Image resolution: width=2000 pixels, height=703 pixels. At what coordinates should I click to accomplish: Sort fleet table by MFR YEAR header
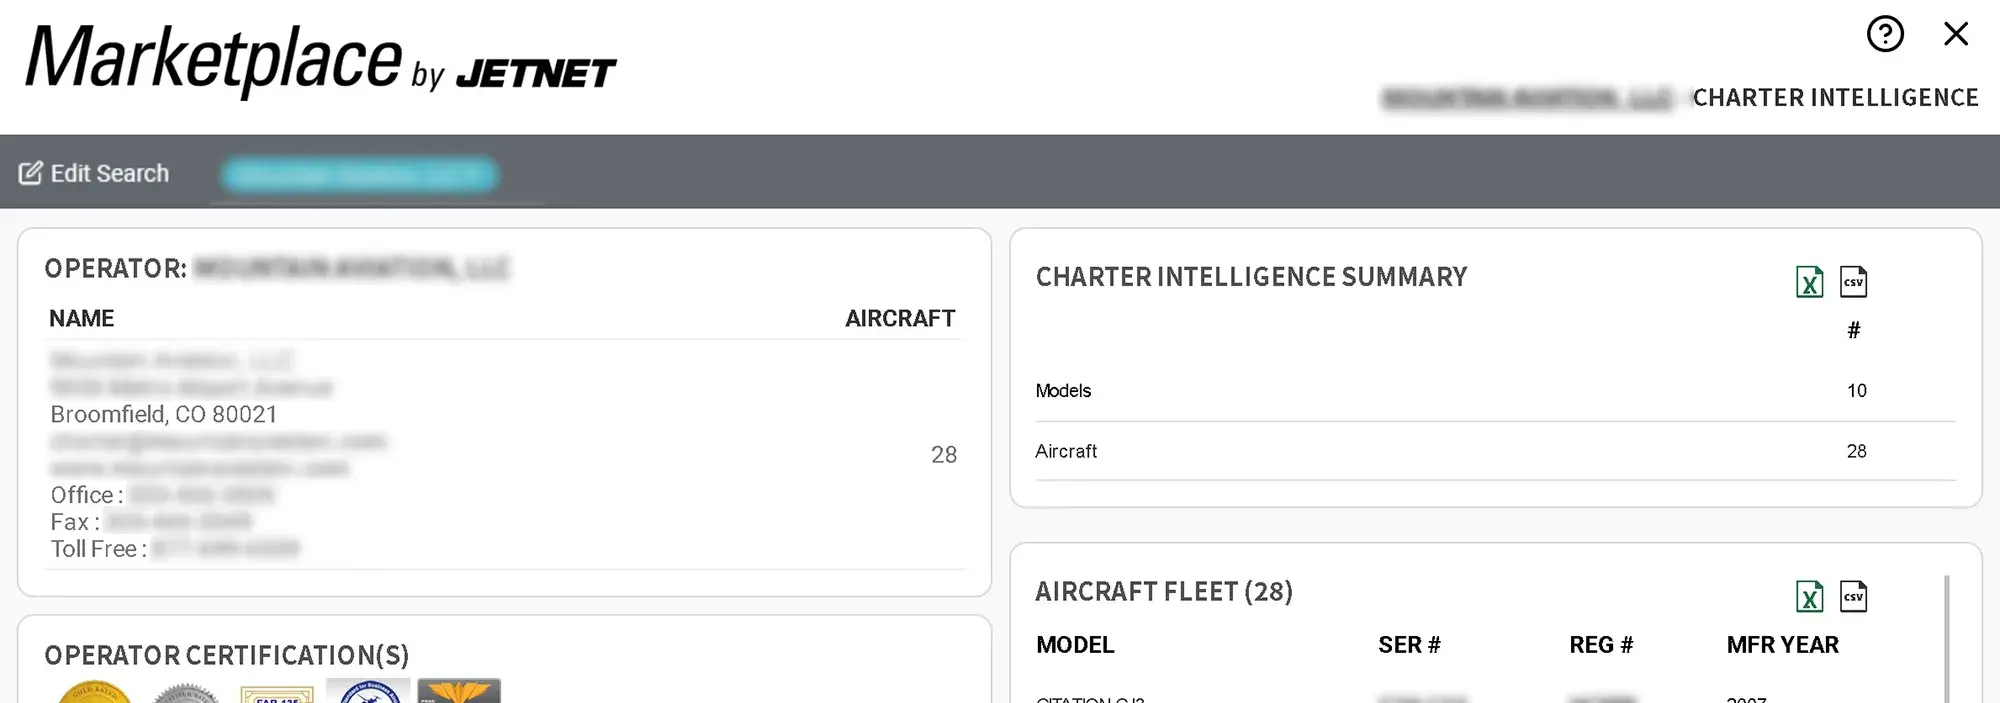(1782, 645)
